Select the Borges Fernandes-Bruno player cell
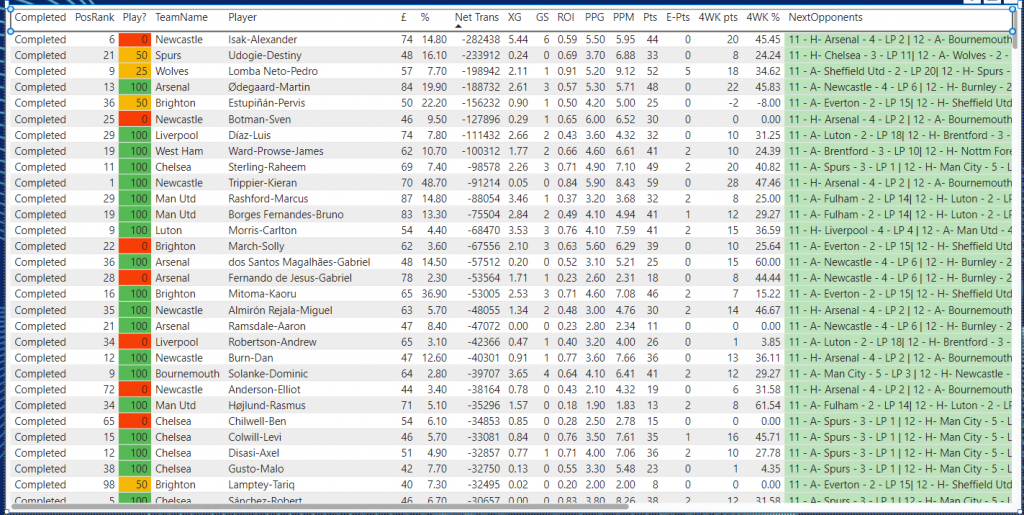 [286, 215]
